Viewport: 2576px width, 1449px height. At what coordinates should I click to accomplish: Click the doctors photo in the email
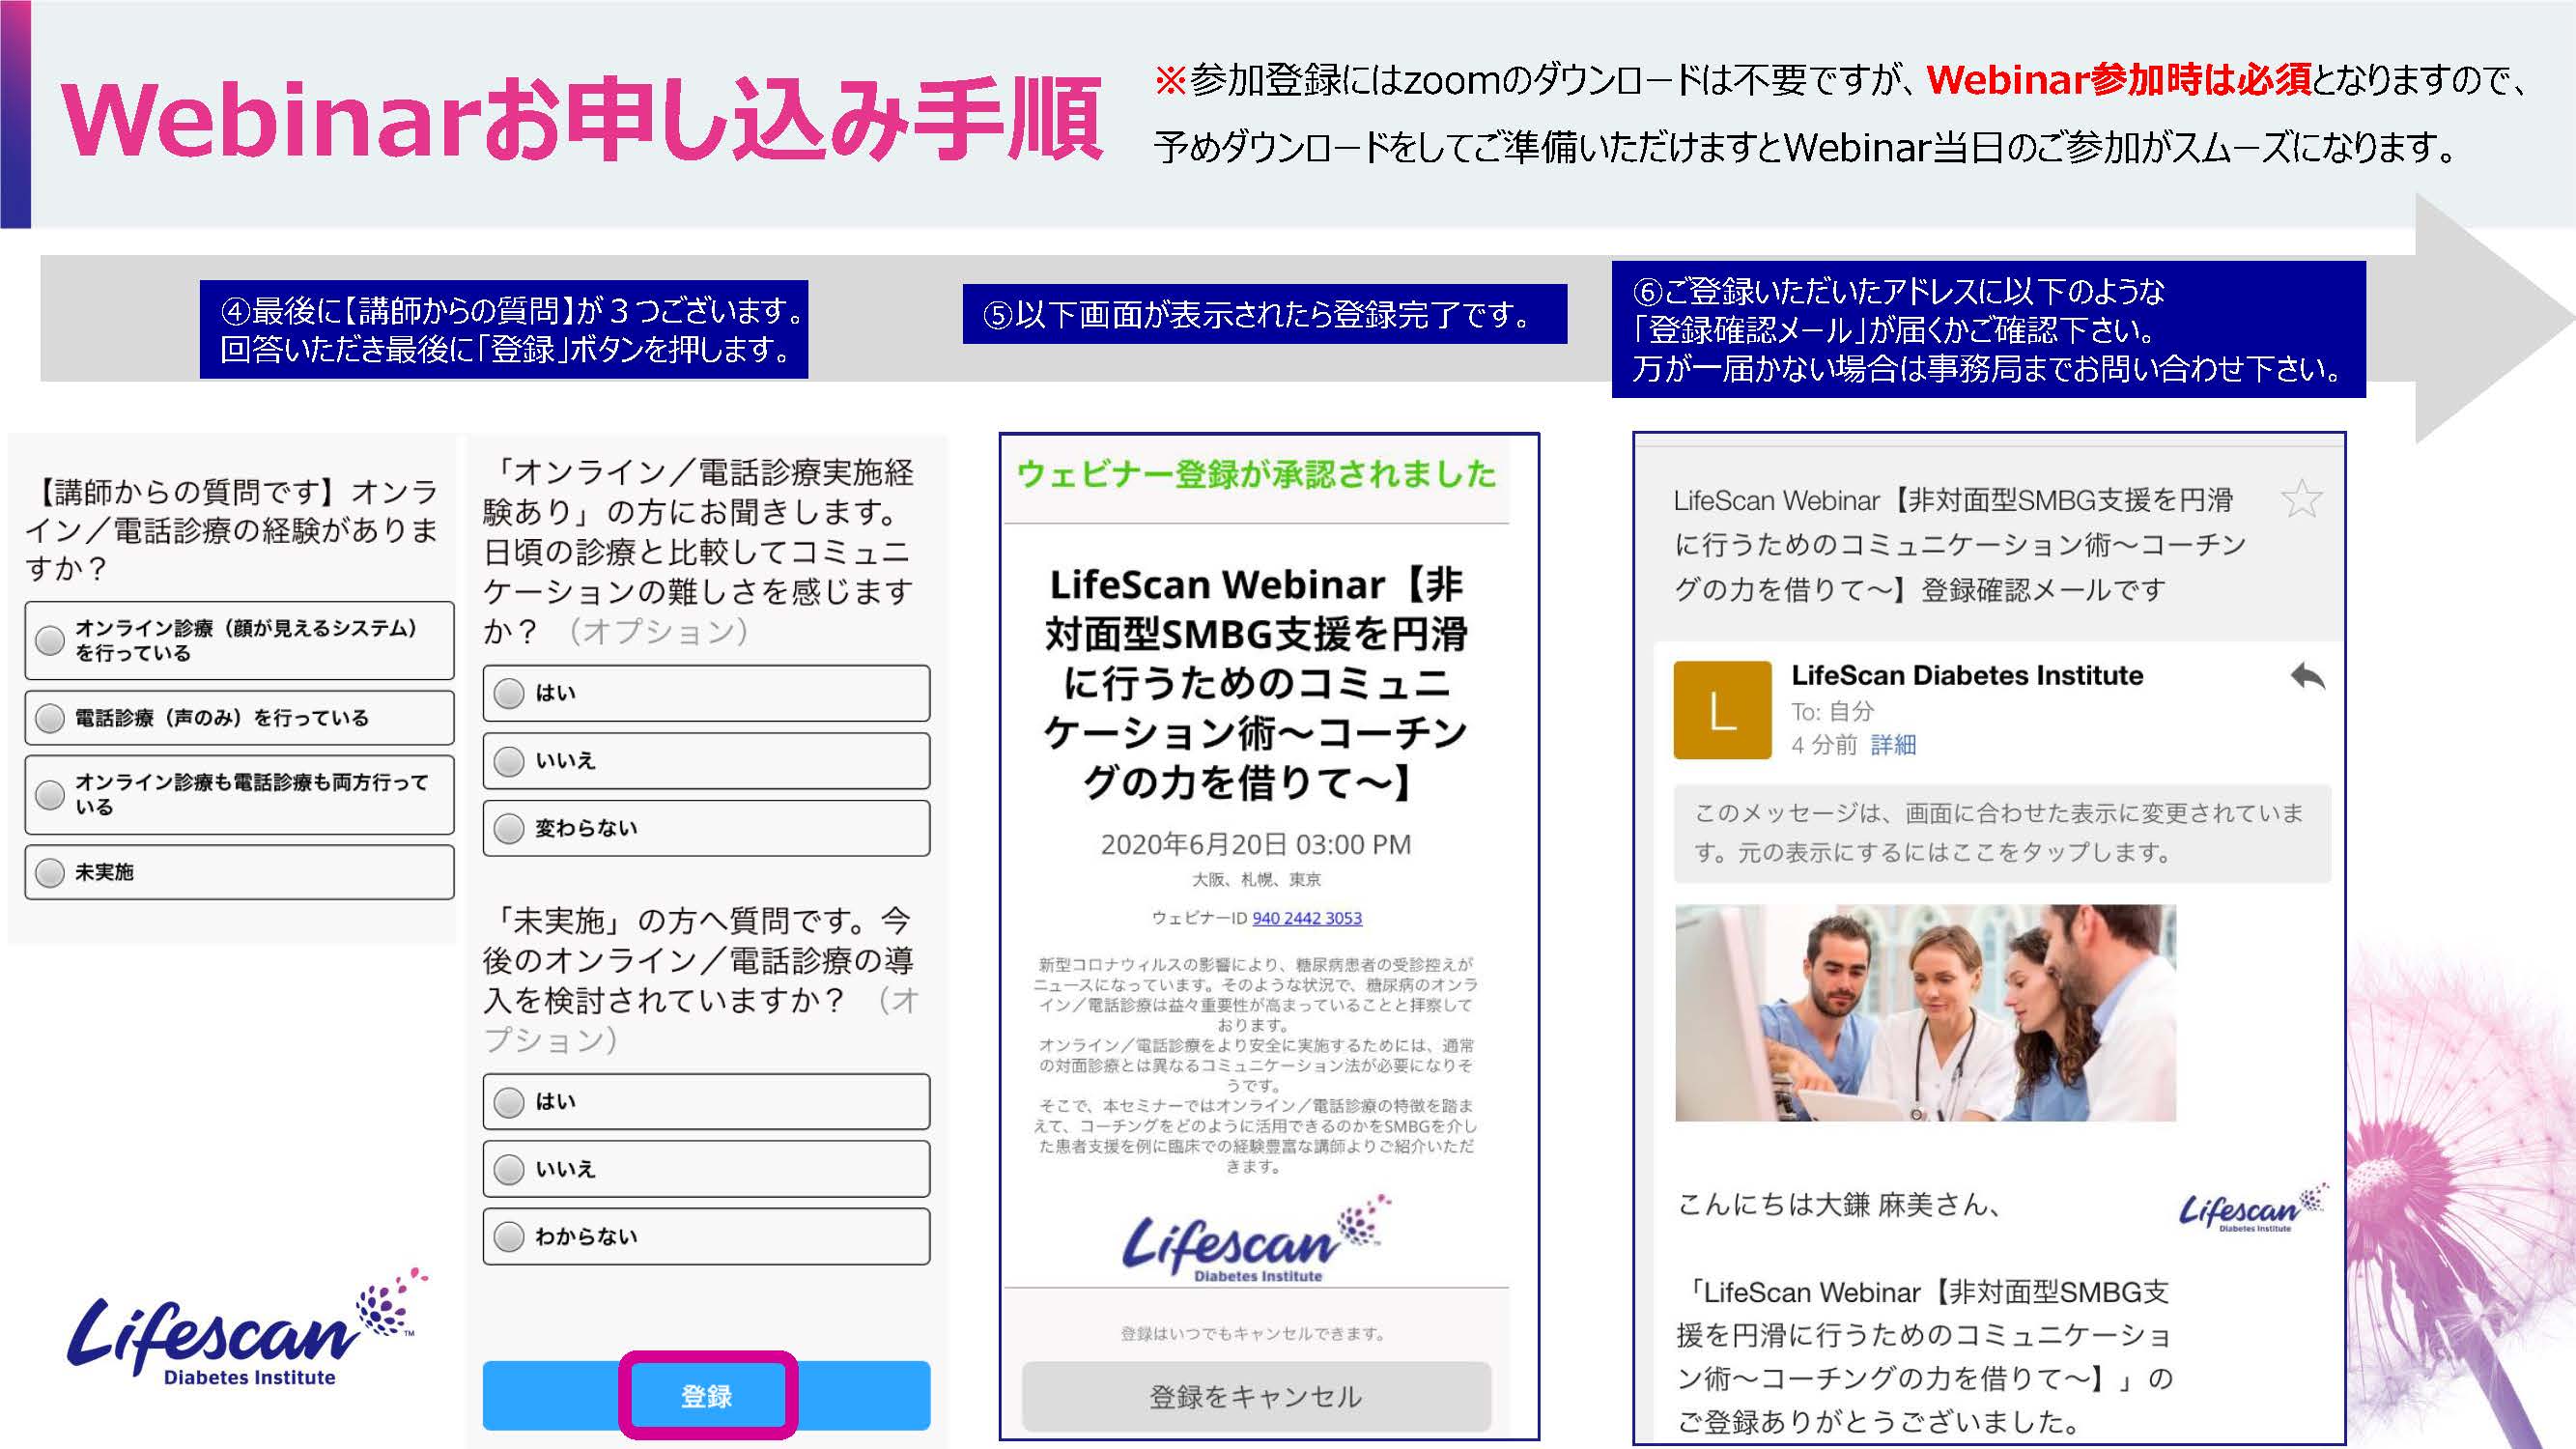click(x=1925, y=1013)
